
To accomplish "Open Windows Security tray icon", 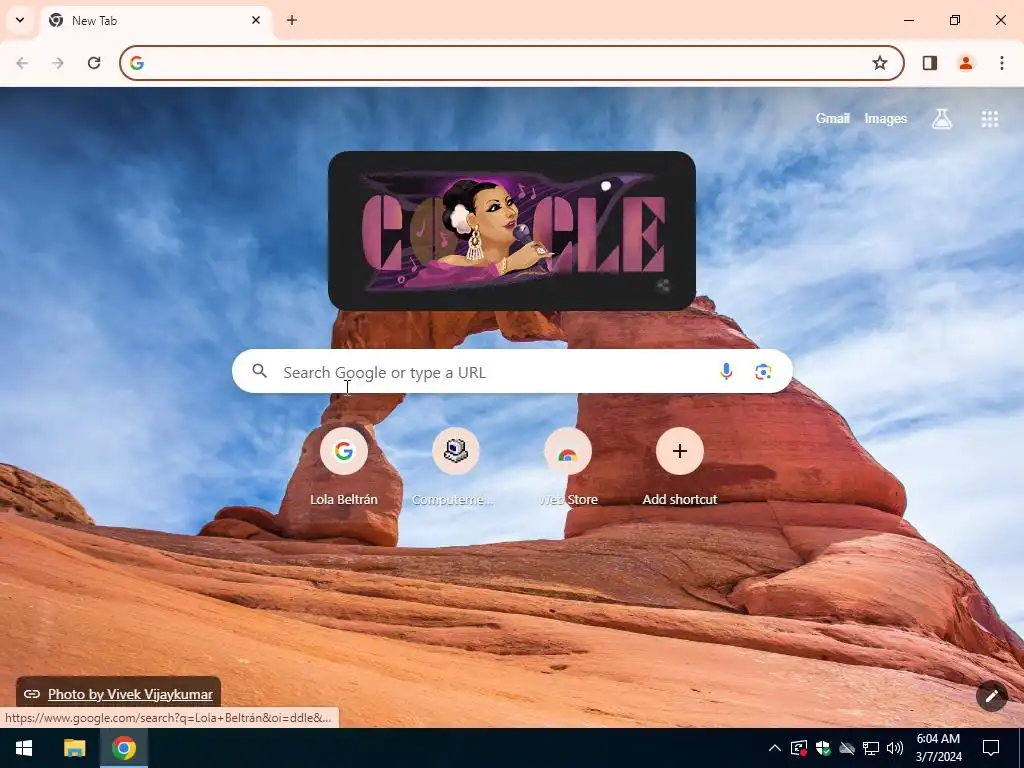I will pyautogui.click(x=823, y=748).
